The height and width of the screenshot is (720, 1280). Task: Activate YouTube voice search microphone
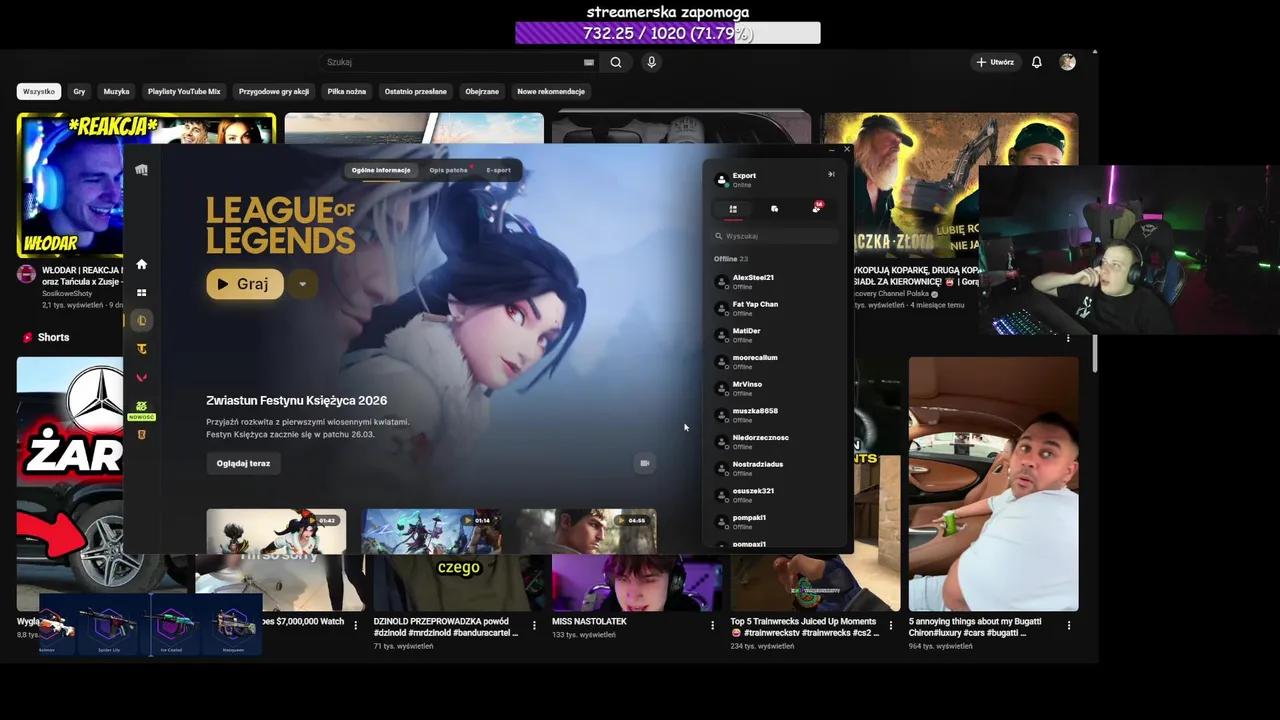[x=651, y=62]
